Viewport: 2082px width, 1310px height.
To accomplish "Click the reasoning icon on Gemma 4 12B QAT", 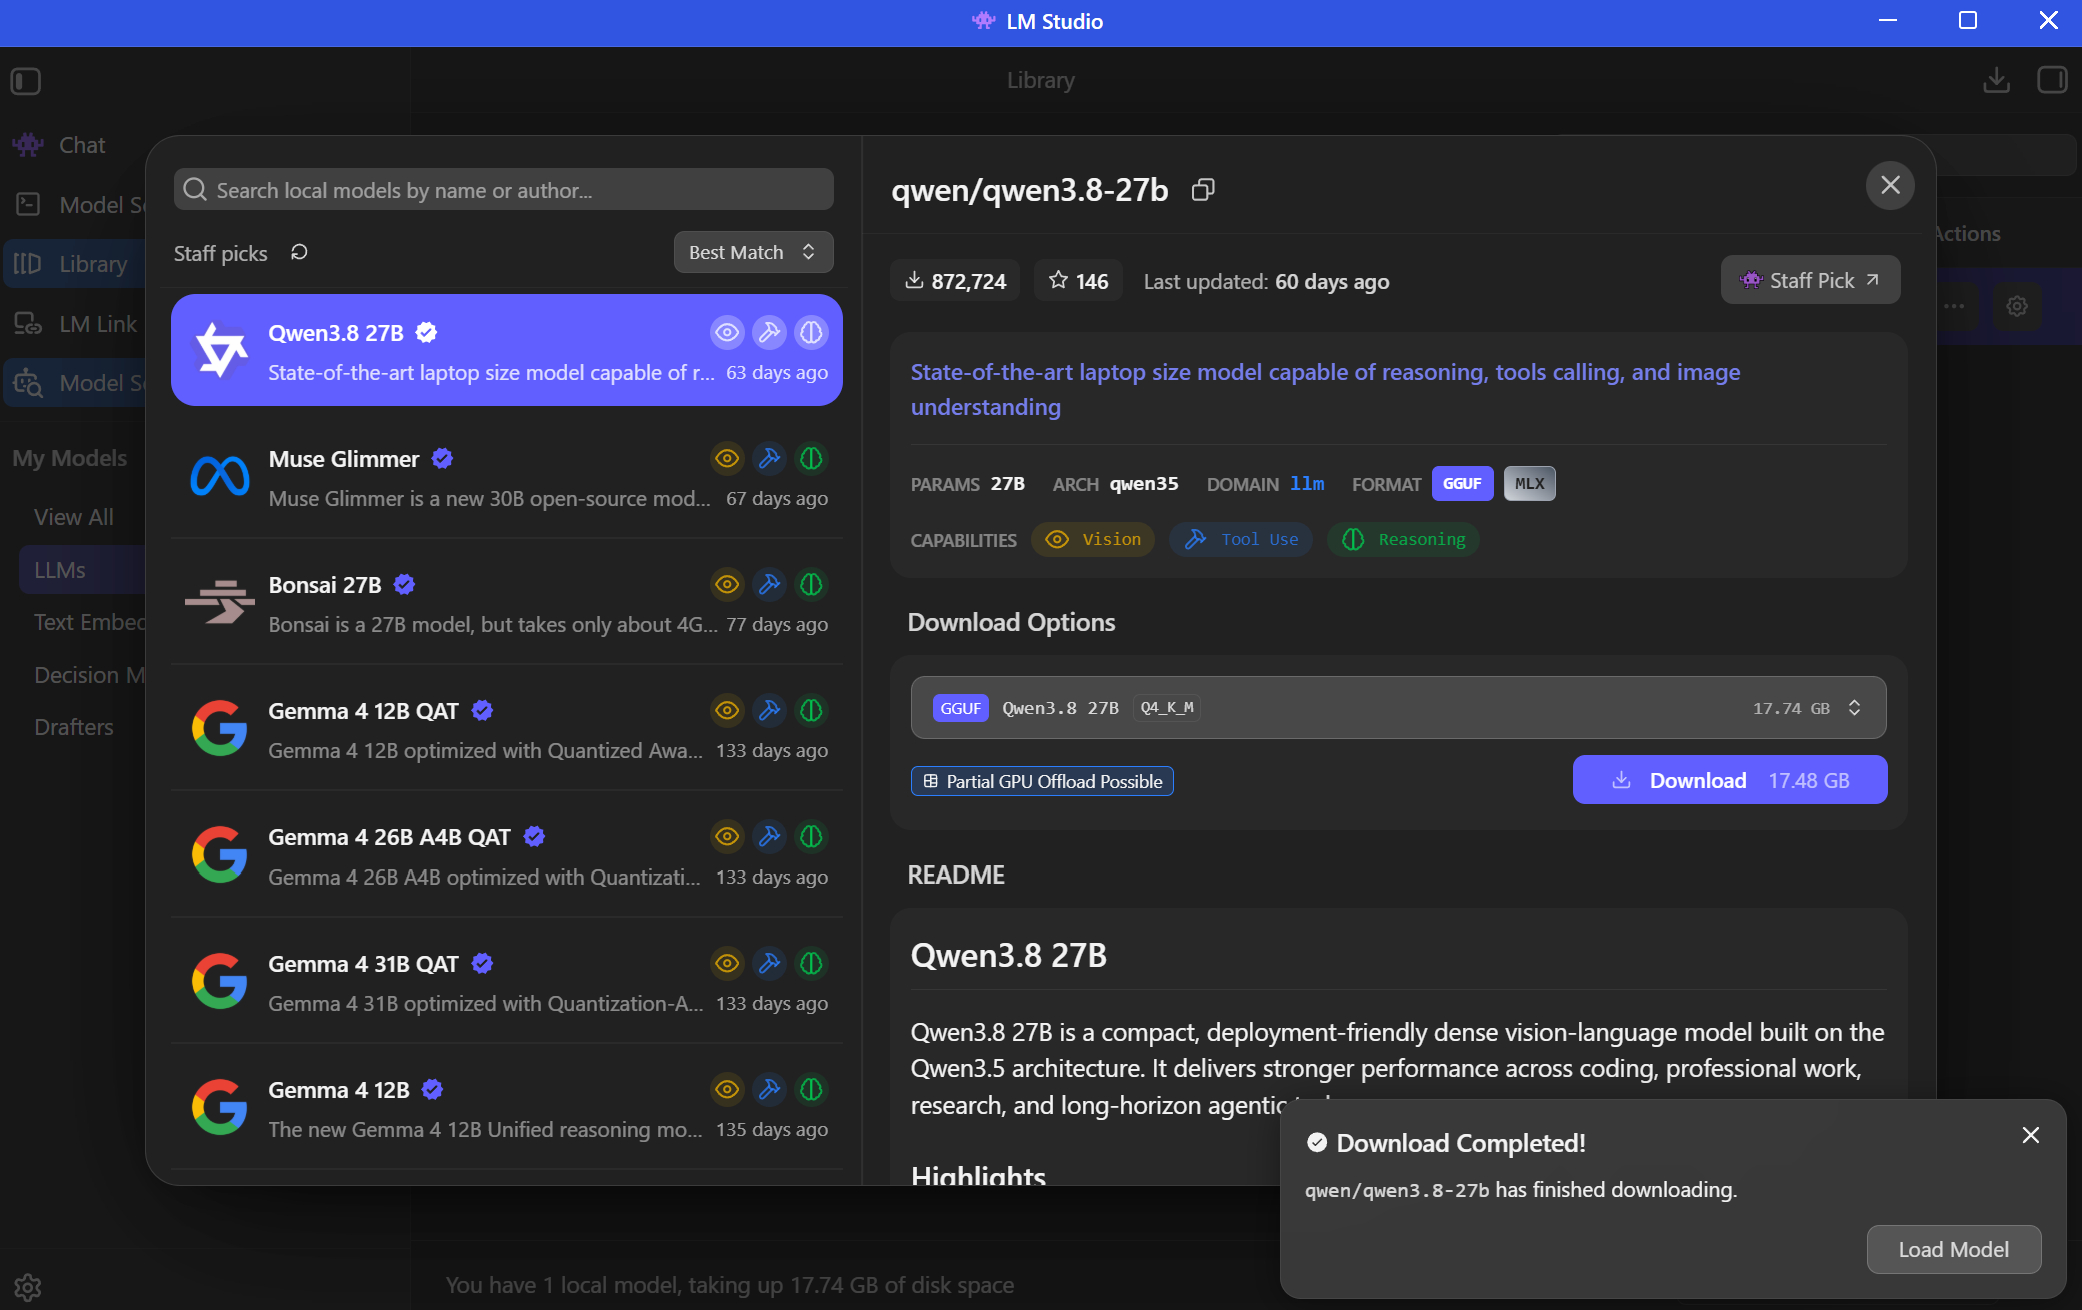I will pyautogui.click(x=811, y=710).
